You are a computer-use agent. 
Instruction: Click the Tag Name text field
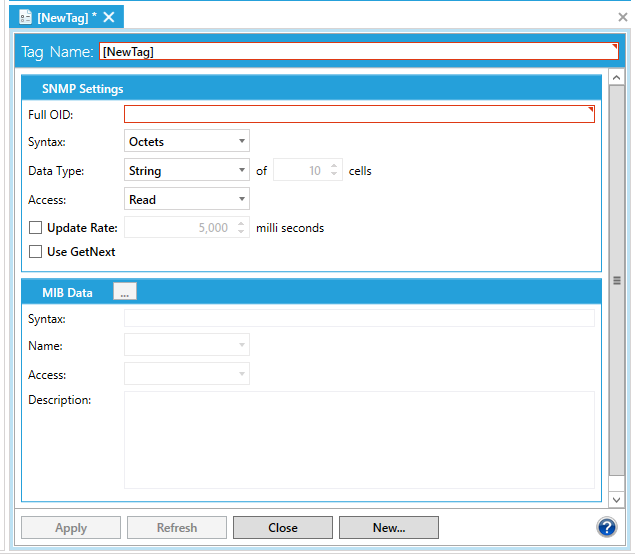click(x=359, y=52)
